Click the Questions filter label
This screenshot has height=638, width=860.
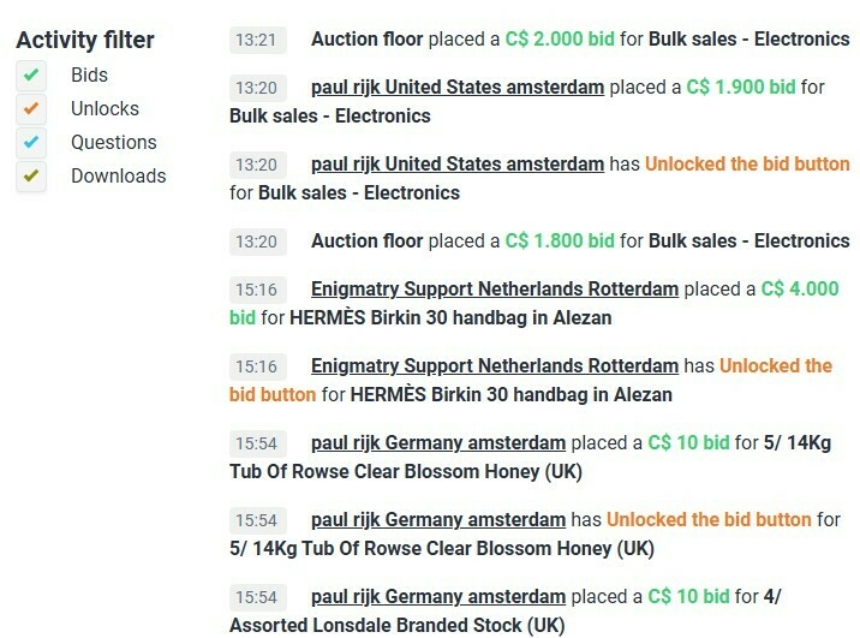(114, 142)
